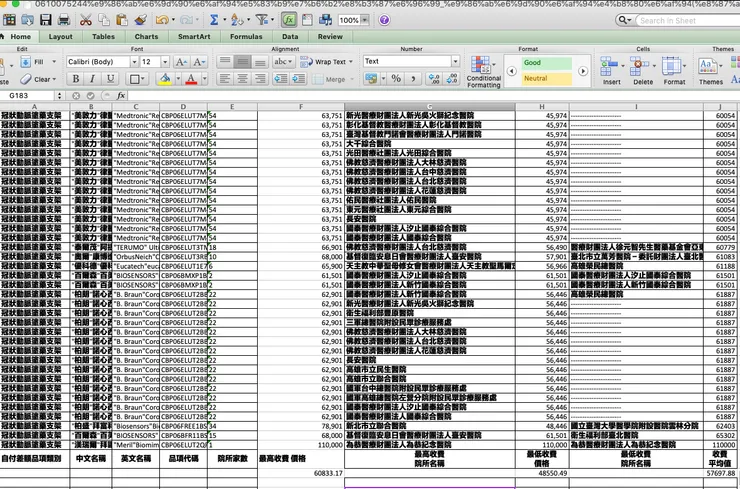Save the workbook with floppy icon
The height and width of the screenshot is (489, 740).
[46, 20]
